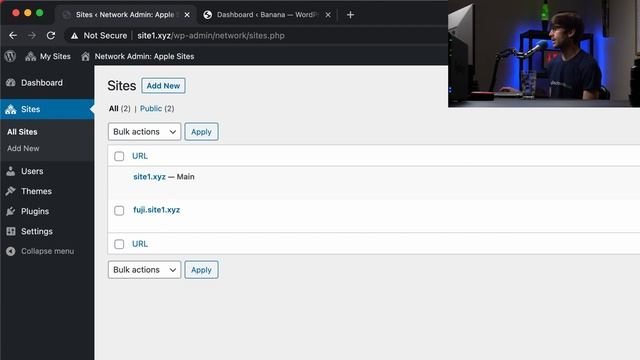640x360 pixels.
Task: Sort by URL column header
Action: click(x=140, y=156)
